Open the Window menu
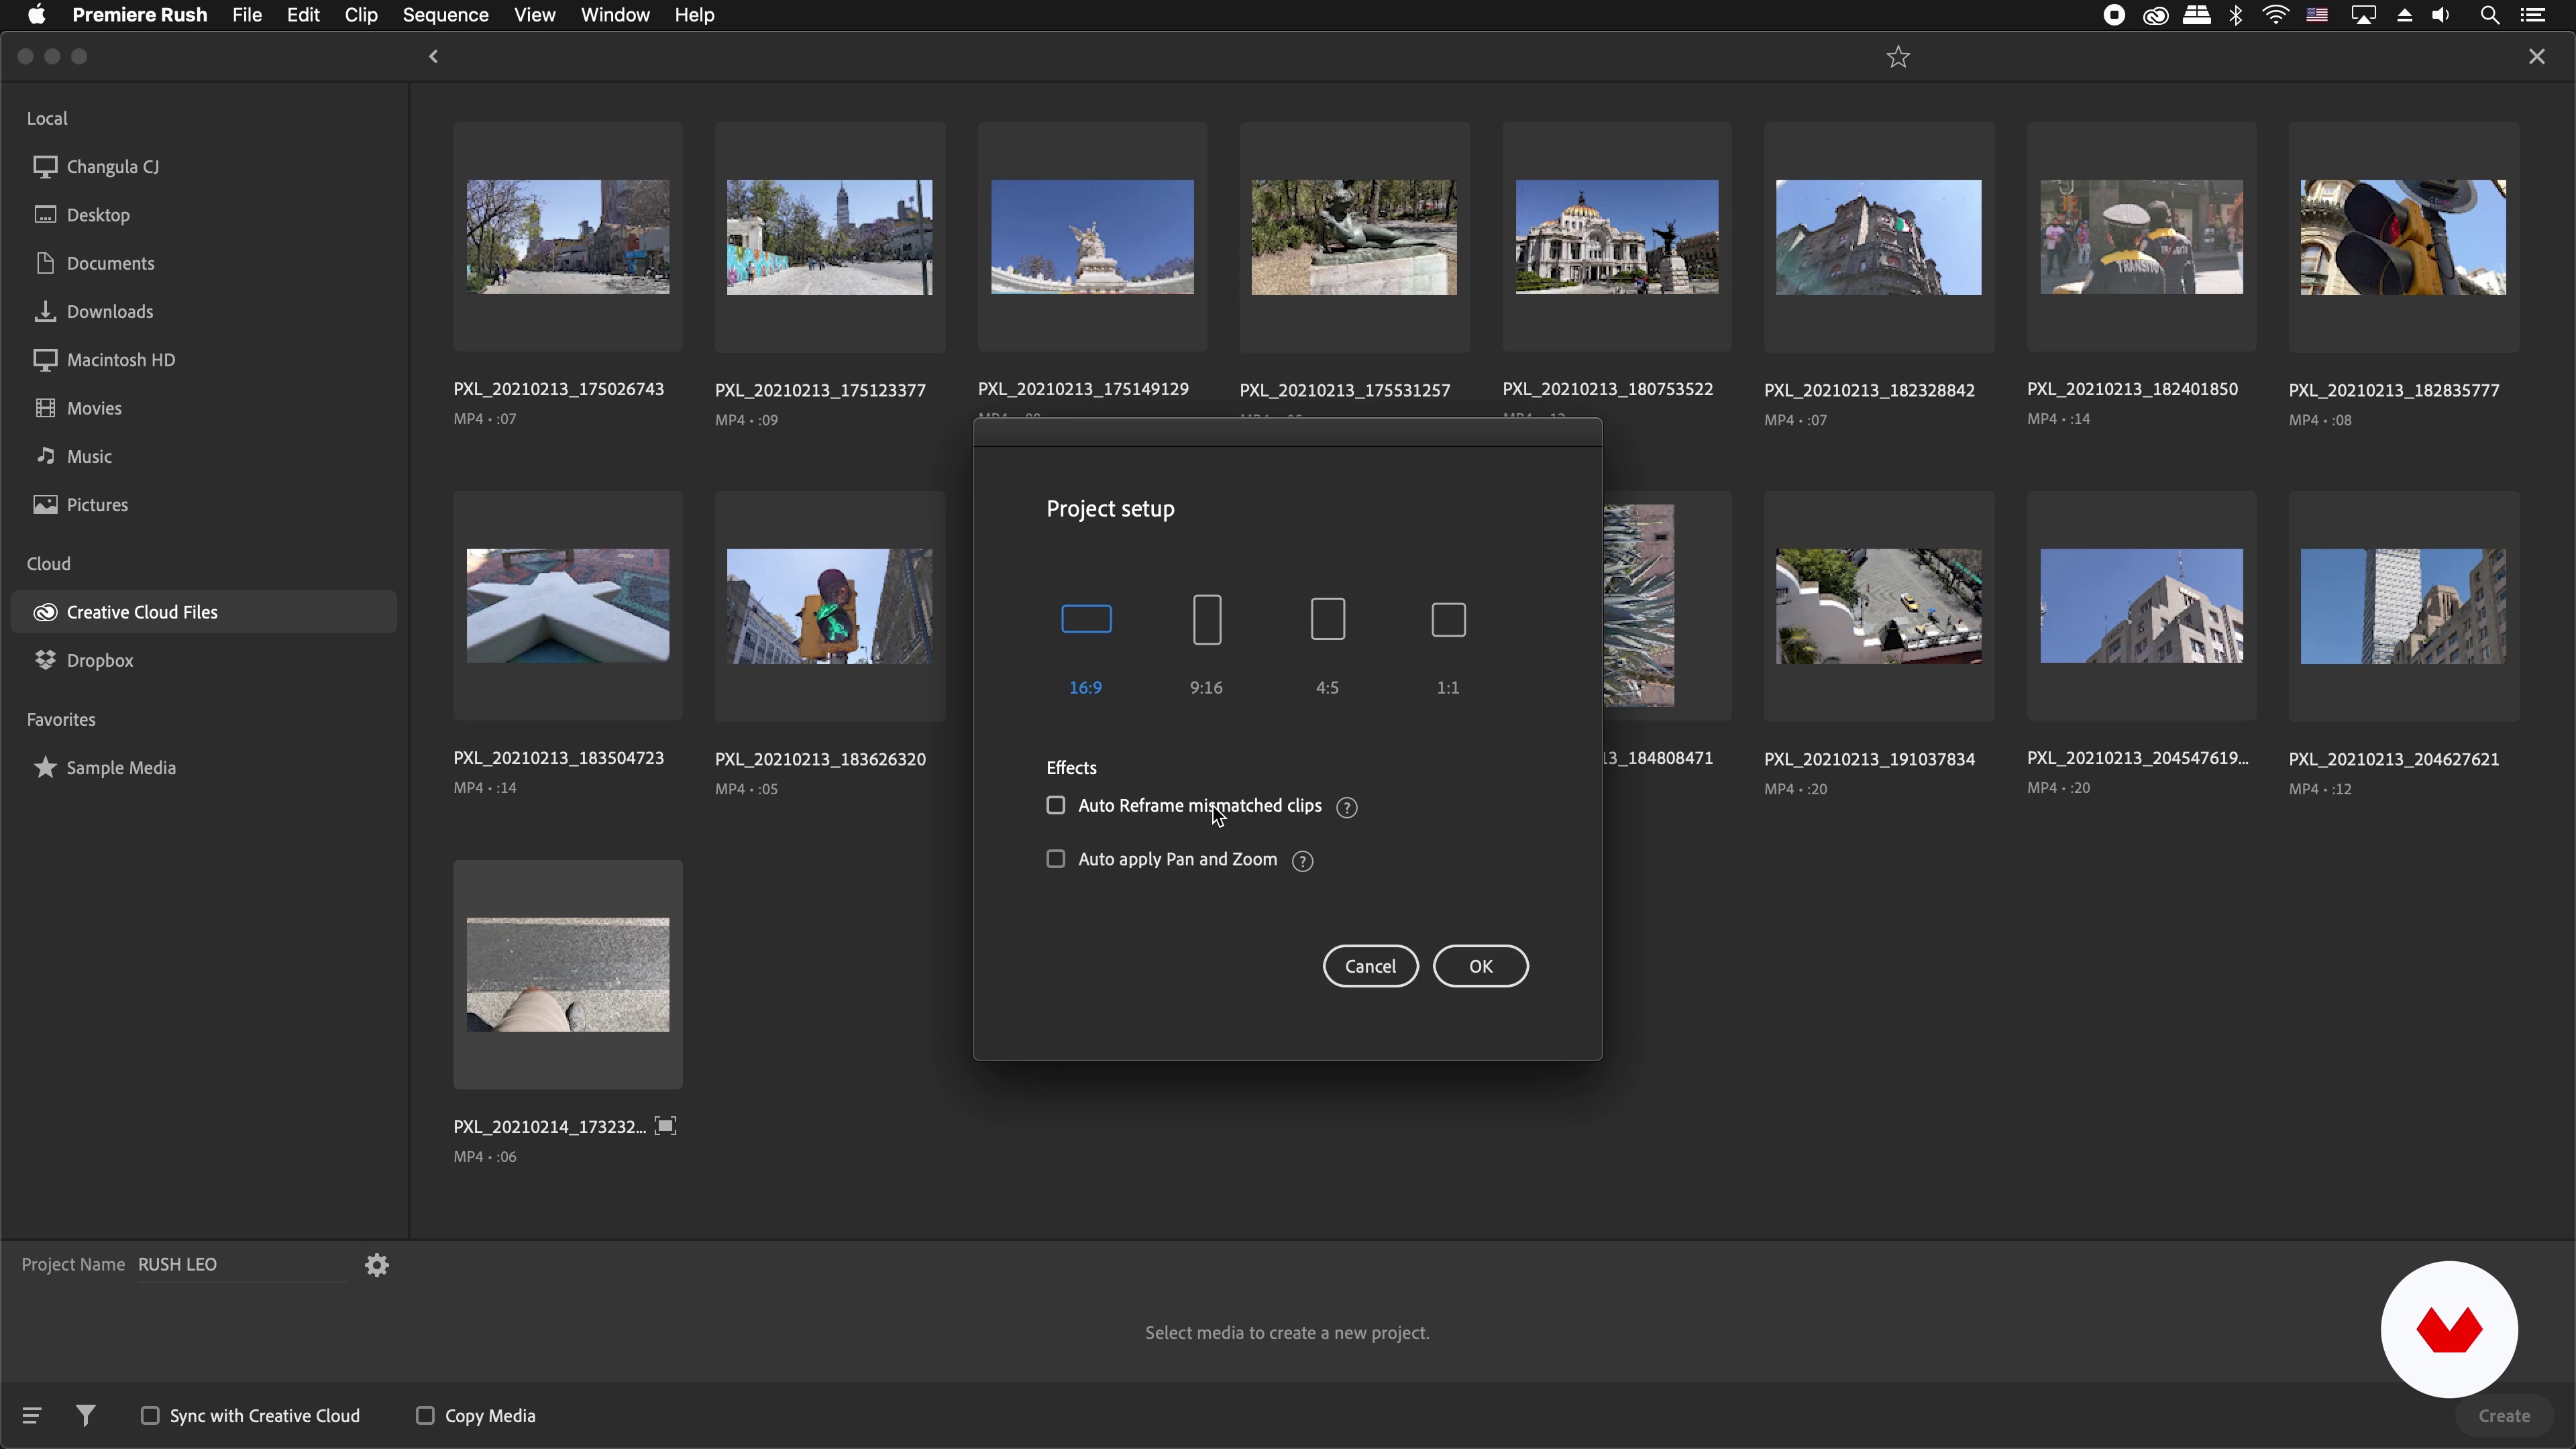The image size is (2576, 1449). [x=615, y=15]
